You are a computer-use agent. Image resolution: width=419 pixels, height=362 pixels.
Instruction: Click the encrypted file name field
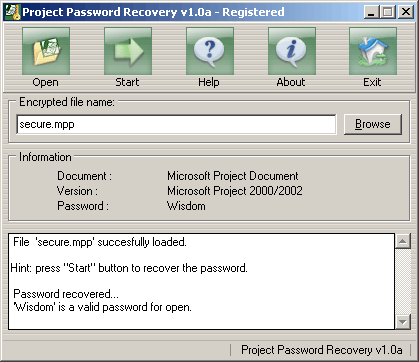tap(176, 124)
